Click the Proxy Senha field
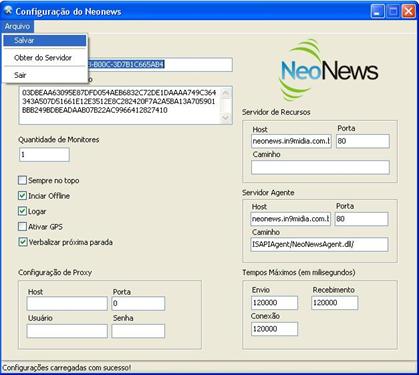The height and width of the screenshot is (375, 419). tap(138, 331)
